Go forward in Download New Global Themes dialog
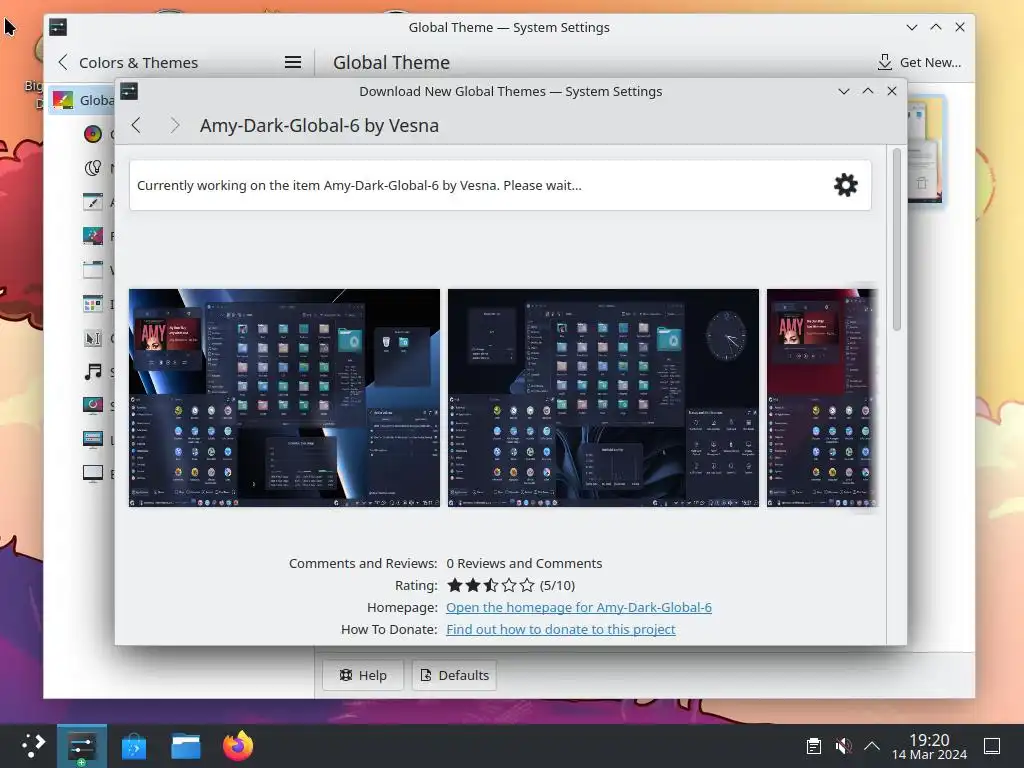The height and width of the screenshot is (768, 1024). (174, 125)
